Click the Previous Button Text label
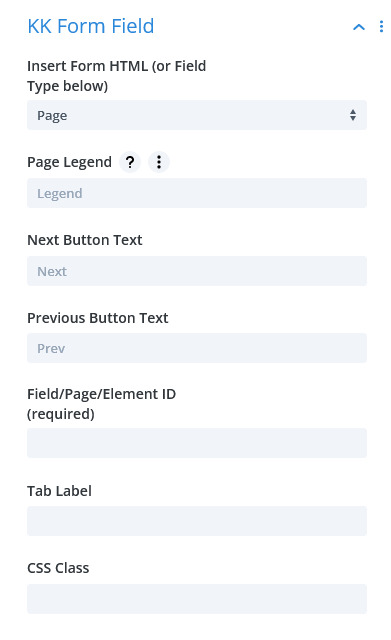391x640 pixels. (98, 318)
